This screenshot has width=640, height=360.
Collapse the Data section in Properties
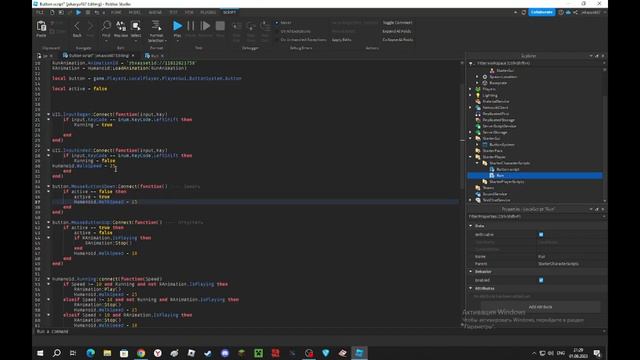[471, 226]
